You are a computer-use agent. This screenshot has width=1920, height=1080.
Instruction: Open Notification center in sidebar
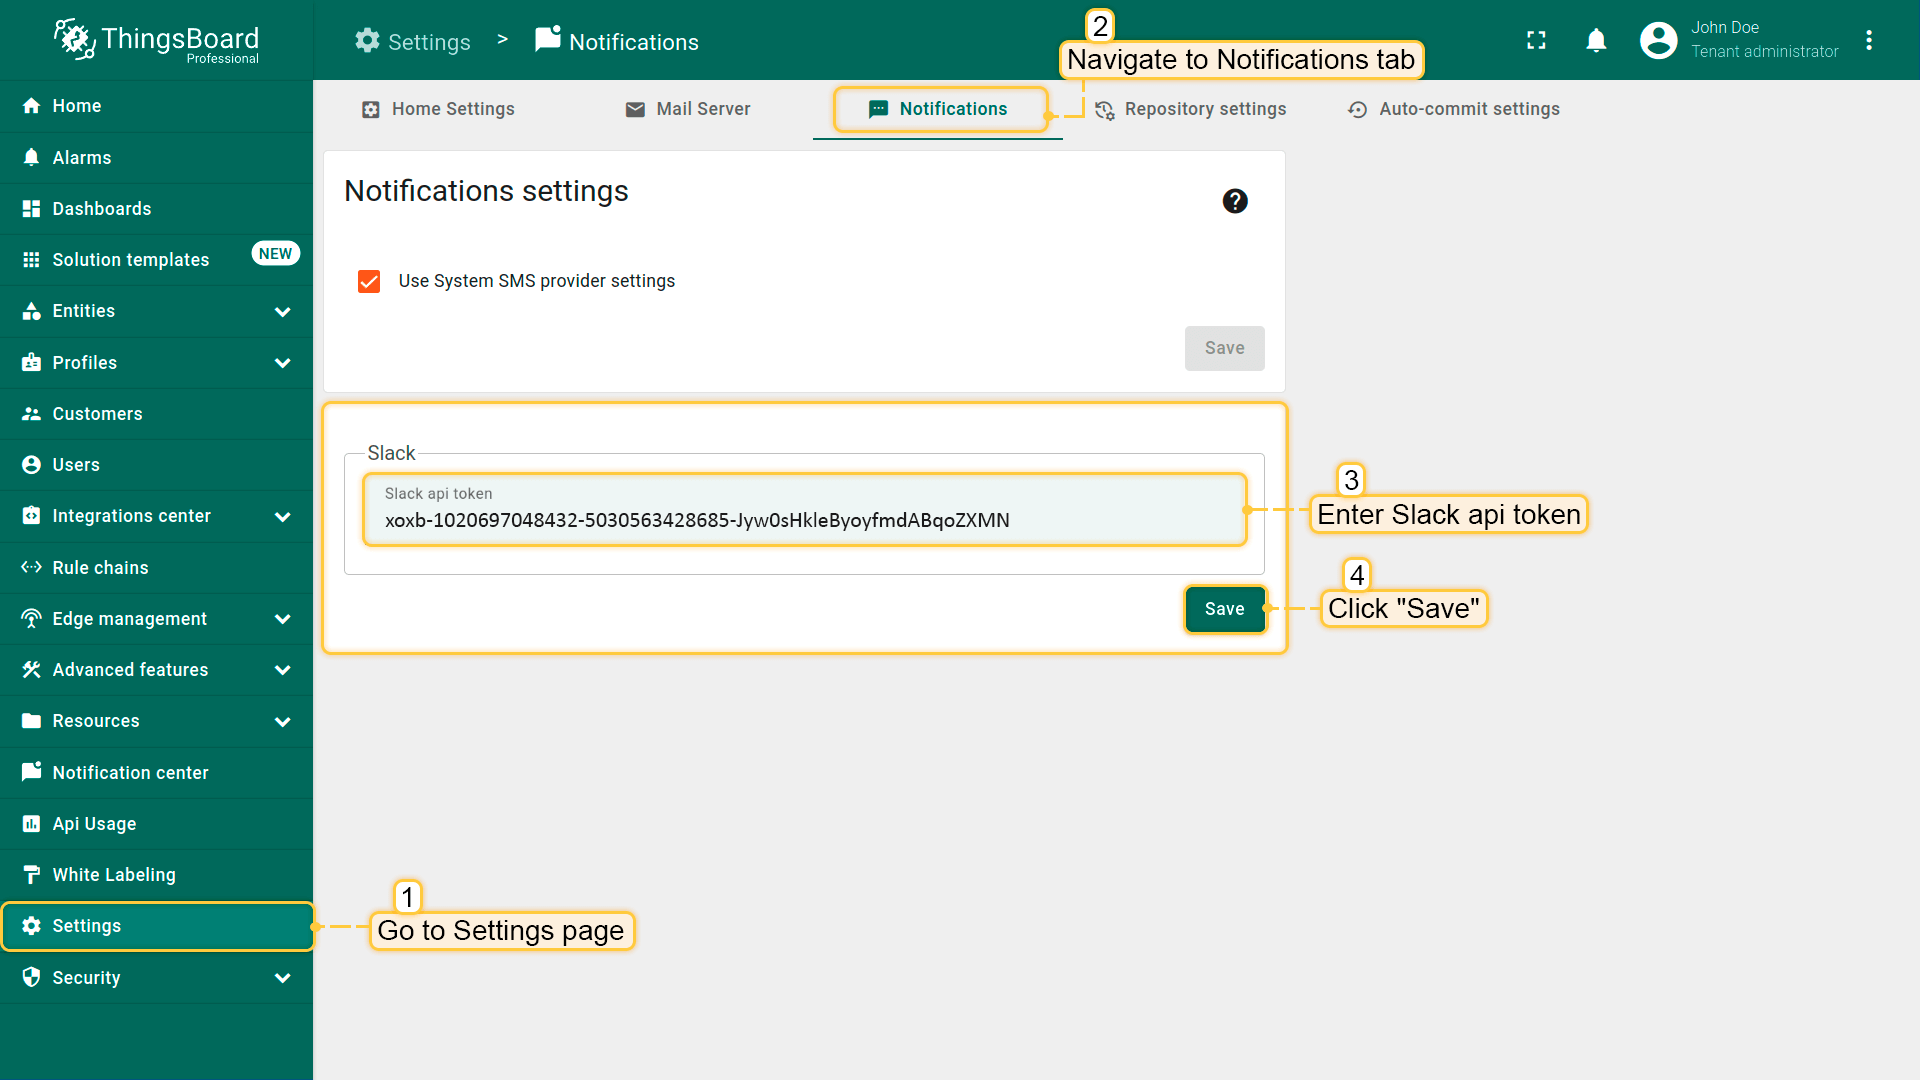[x=130, y=772]
